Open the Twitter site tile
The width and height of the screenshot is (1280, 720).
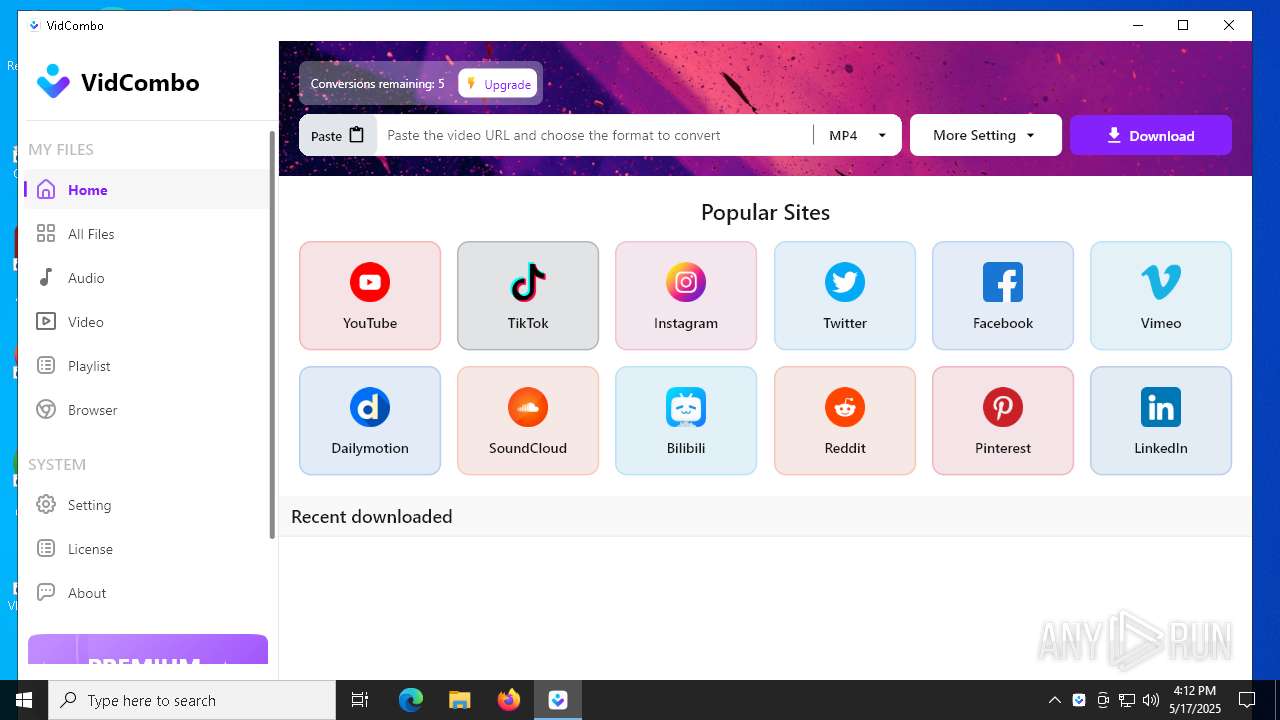[845, 295]
